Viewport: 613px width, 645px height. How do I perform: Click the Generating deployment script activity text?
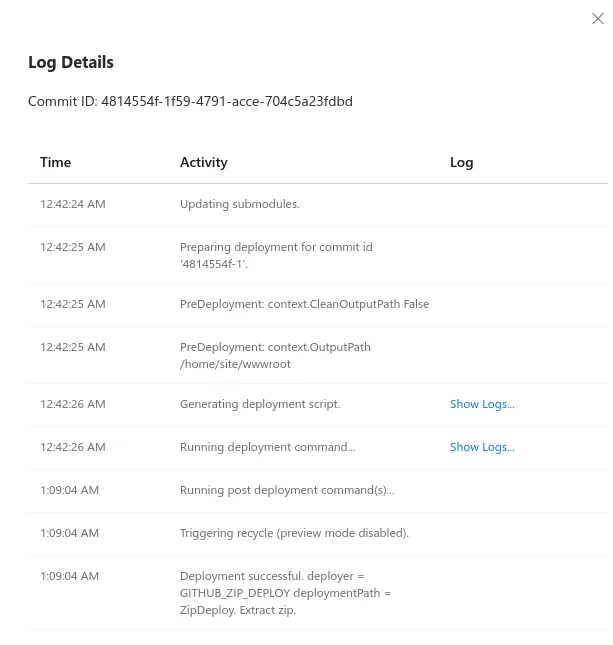click(260, 404)
